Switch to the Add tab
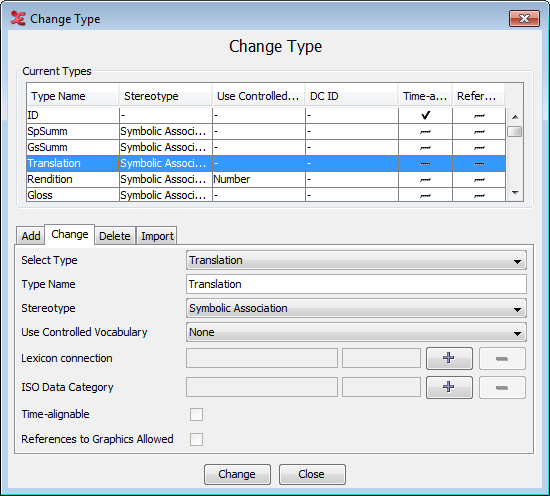The image size is (550, 496). [31, 236]
